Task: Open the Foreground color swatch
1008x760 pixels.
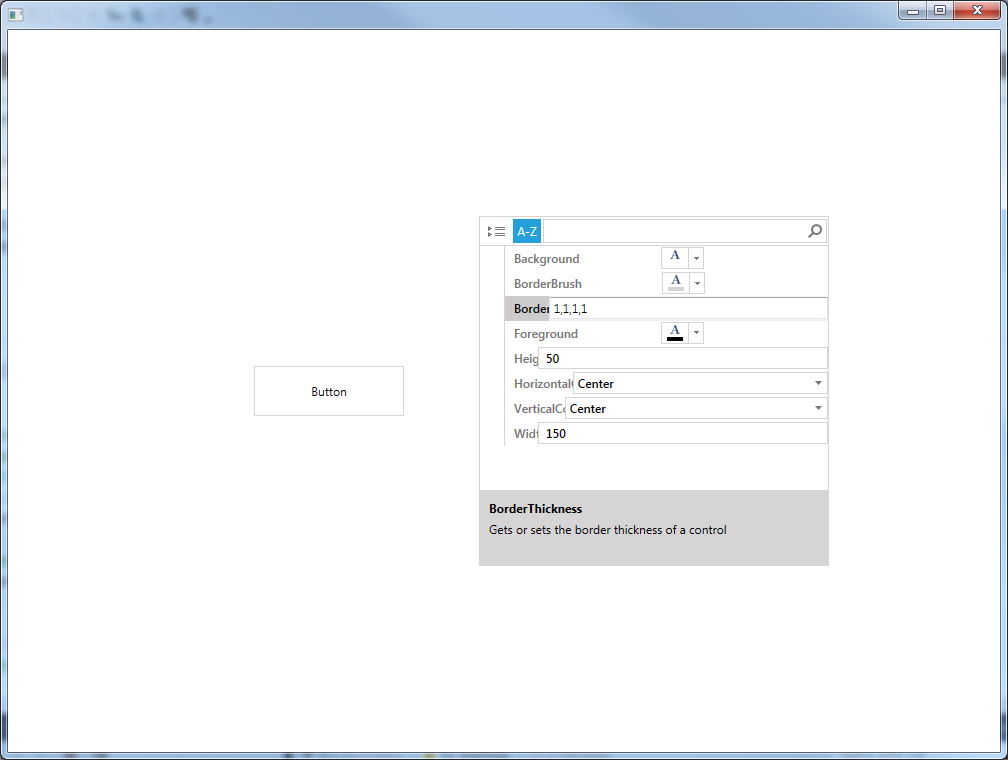Action: (675, 333)
